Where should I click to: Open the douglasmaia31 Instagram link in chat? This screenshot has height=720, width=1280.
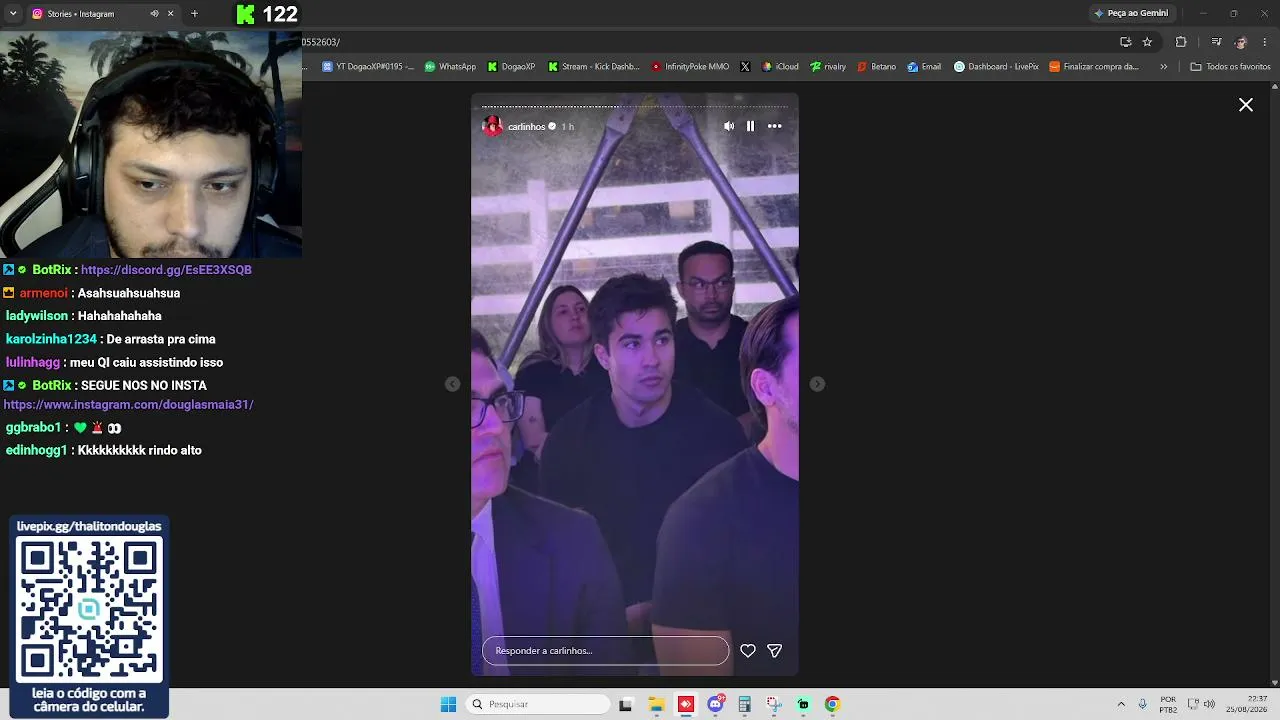(129, 405)
